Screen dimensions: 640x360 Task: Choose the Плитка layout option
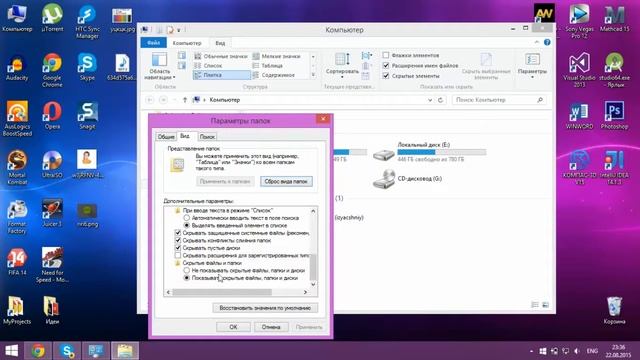tap(222, 75)
